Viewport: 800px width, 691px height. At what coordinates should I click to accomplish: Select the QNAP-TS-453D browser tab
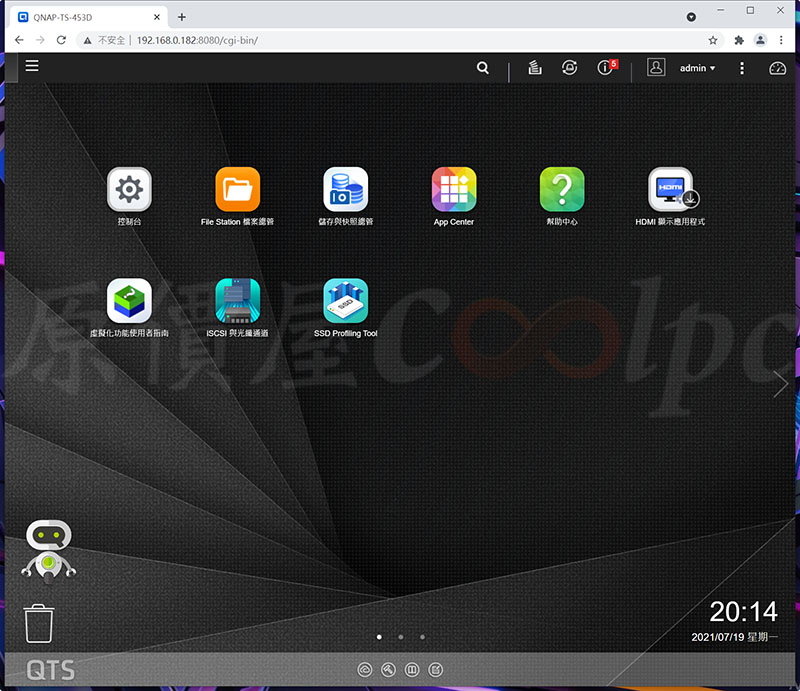pyautogui.click(x=87, y=17)
